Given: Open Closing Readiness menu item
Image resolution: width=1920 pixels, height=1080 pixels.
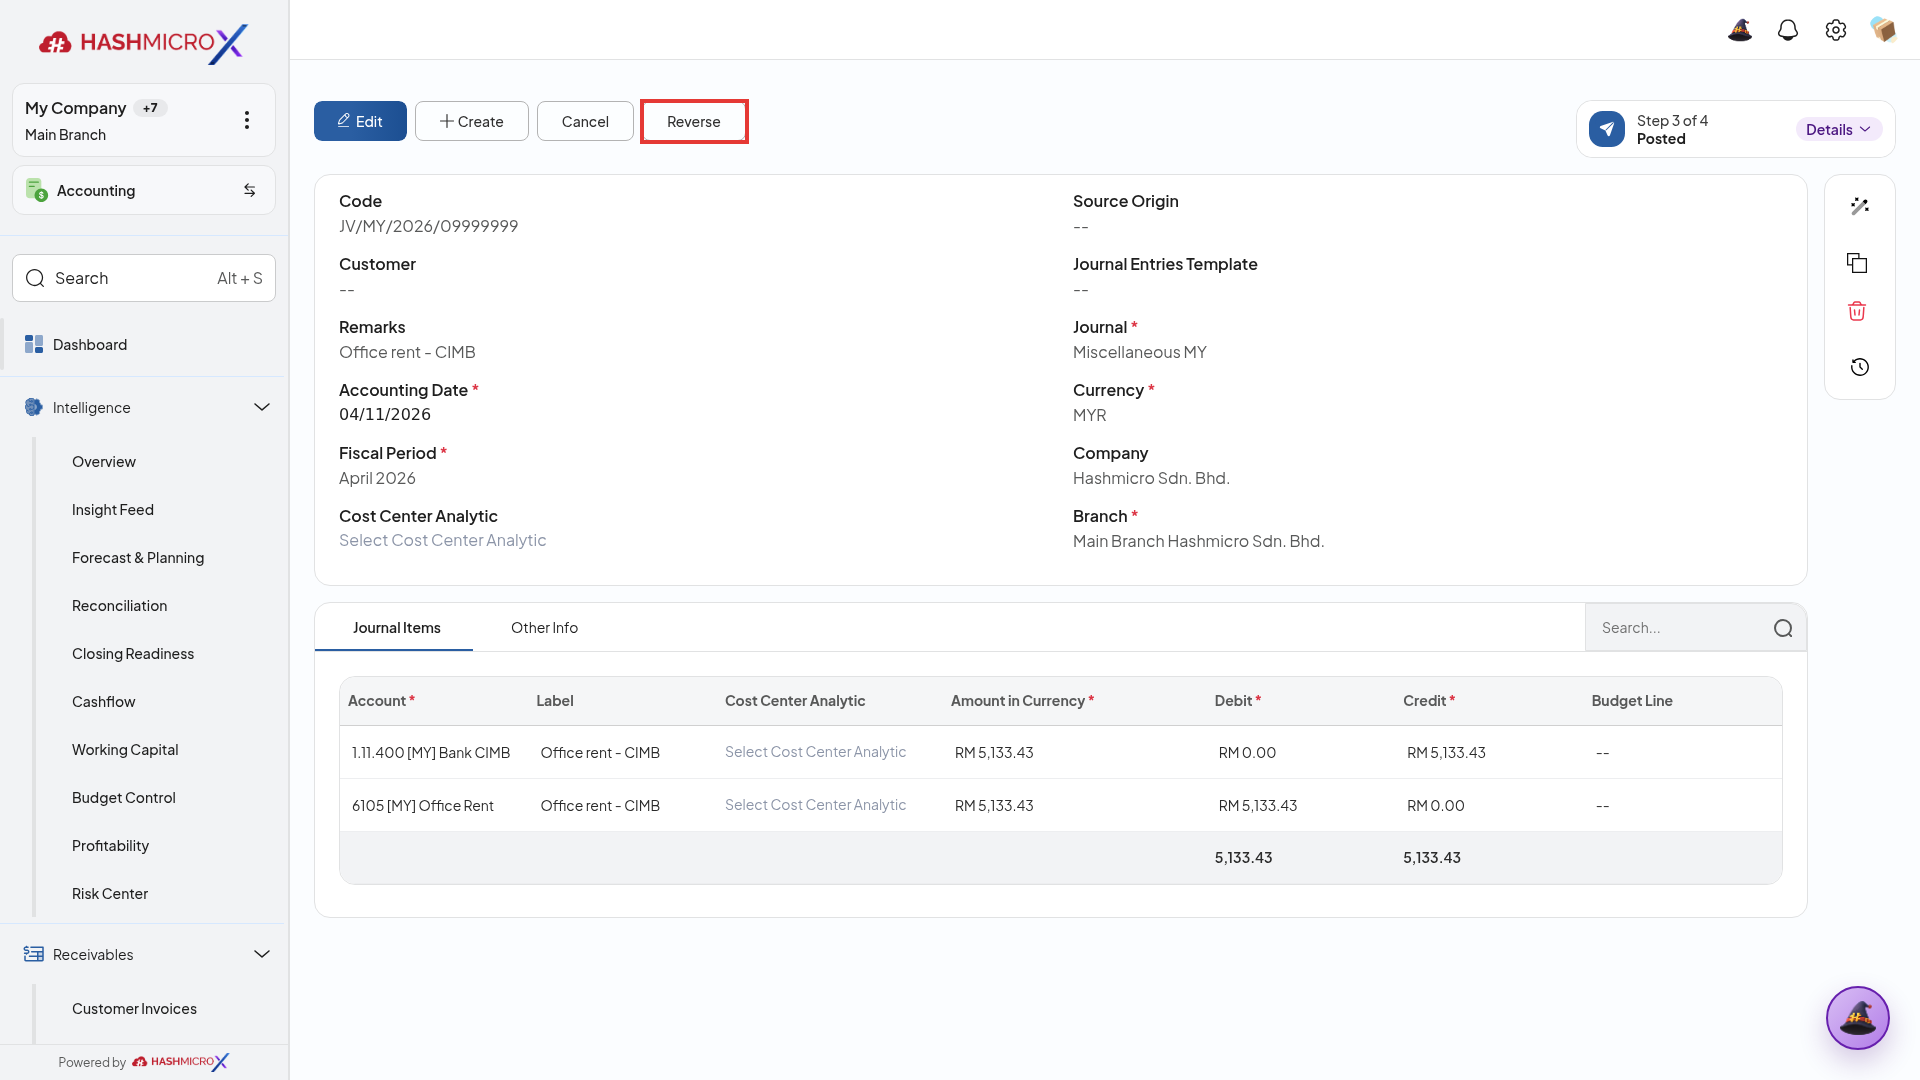Looking at the screenshot, I should coord(133,653).
